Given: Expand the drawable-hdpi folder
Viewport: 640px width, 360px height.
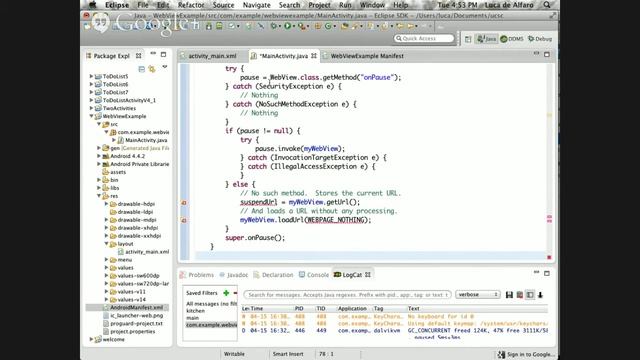Looking at the screenshot, I should click(107, 204).
